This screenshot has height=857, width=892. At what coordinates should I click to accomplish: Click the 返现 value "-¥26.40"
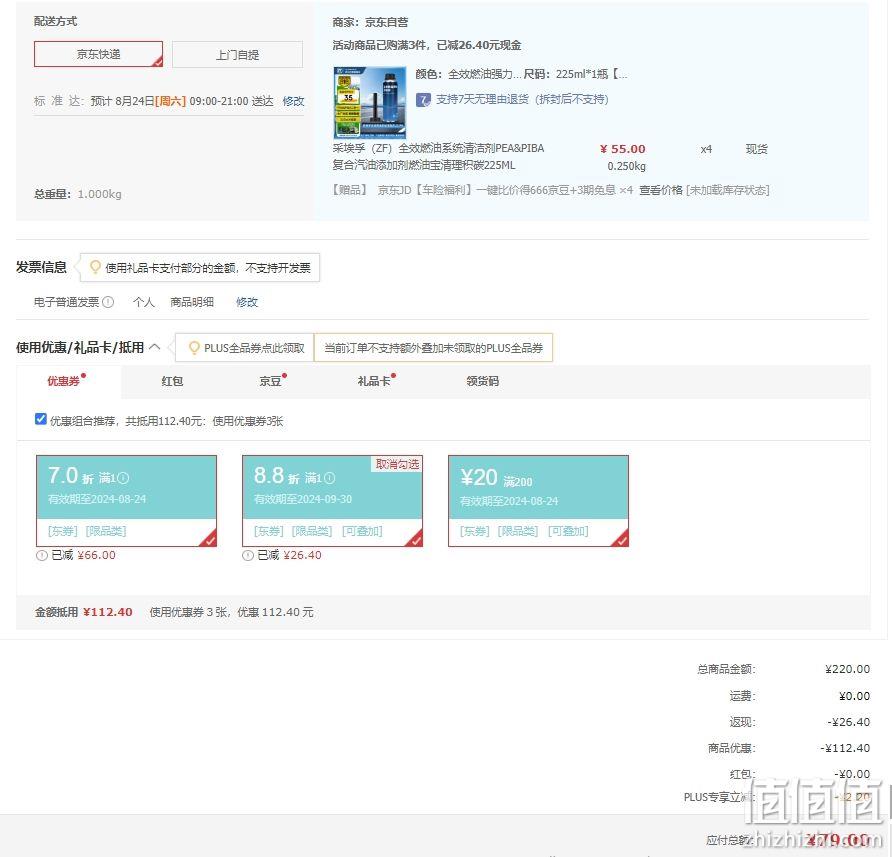pyautogui.click(x=849, y=722)
